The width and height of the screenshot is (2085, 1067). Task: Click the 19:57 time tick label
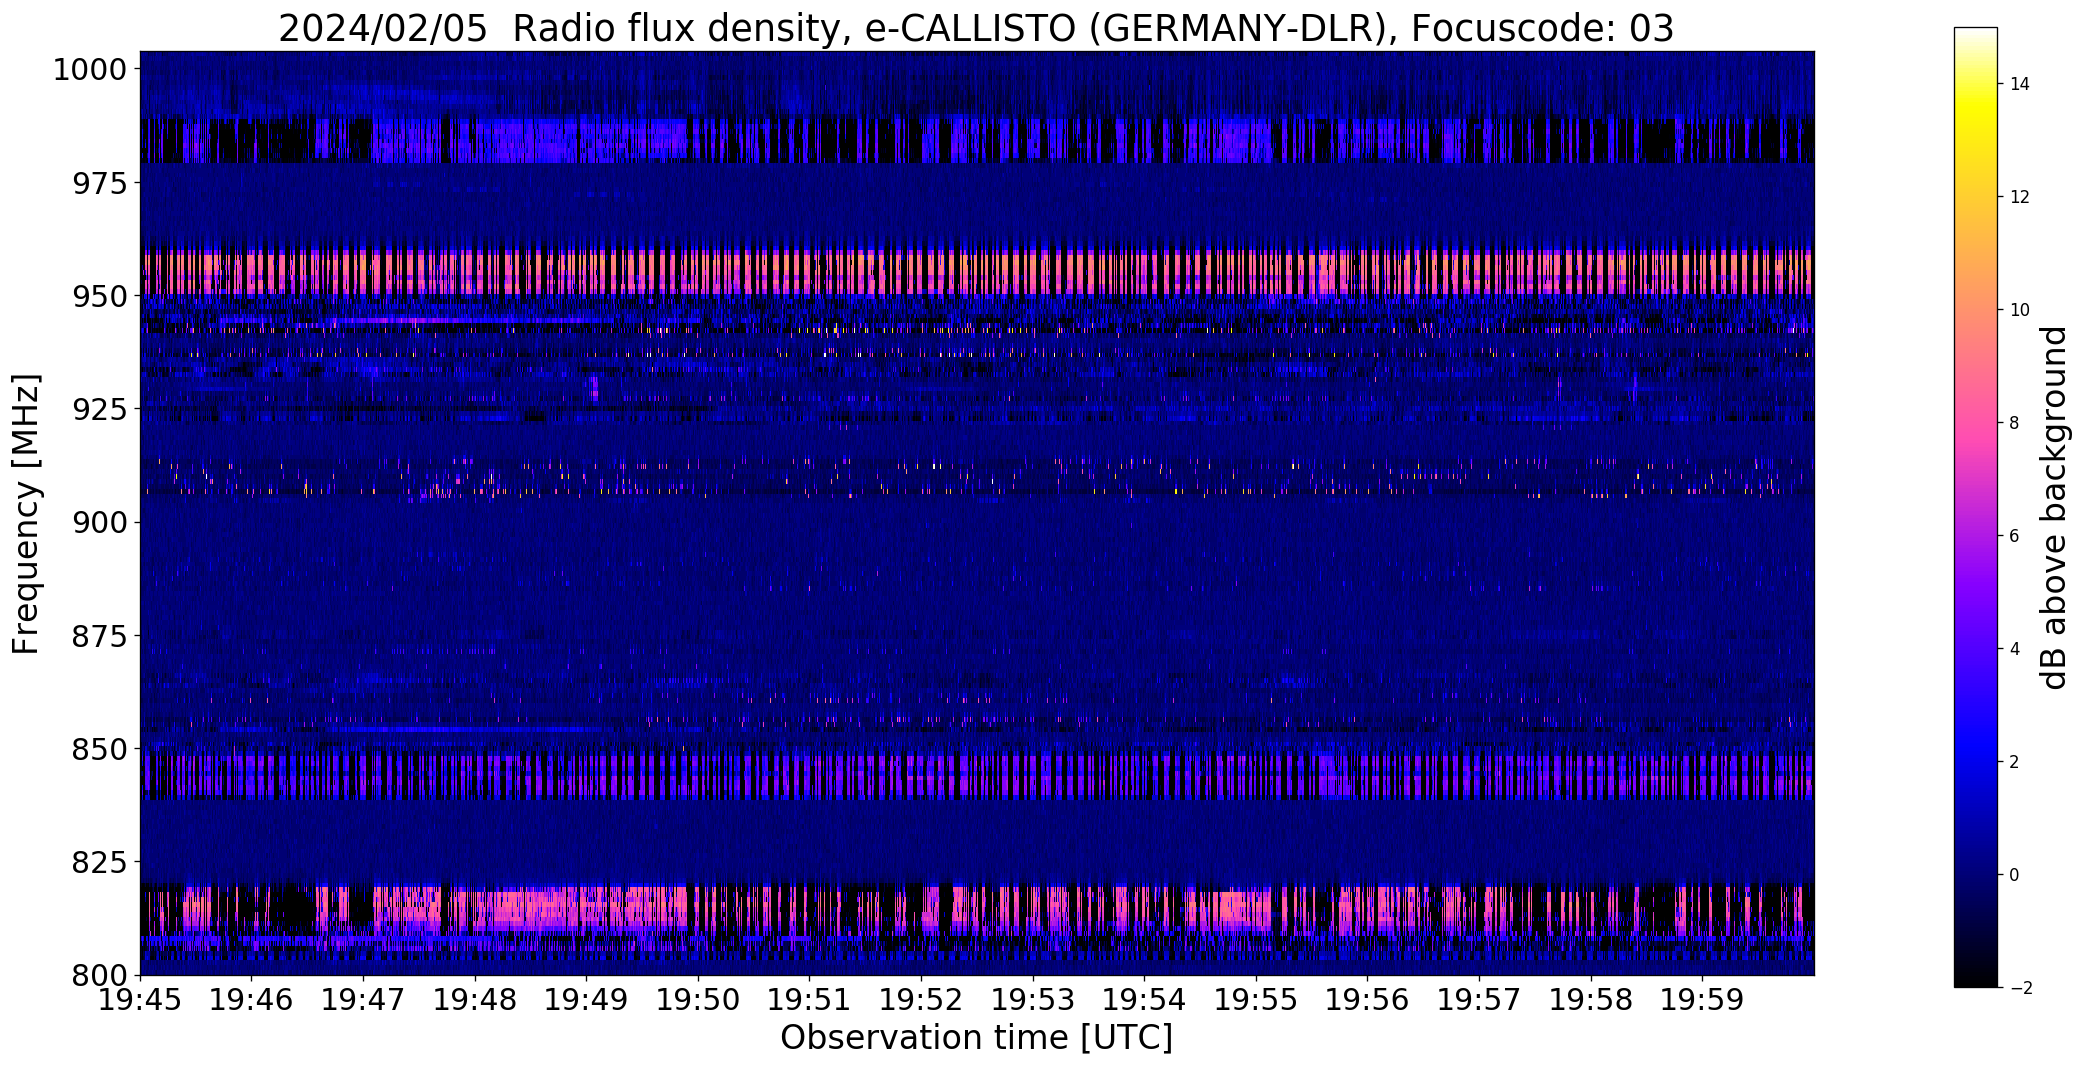[1479, 999]
